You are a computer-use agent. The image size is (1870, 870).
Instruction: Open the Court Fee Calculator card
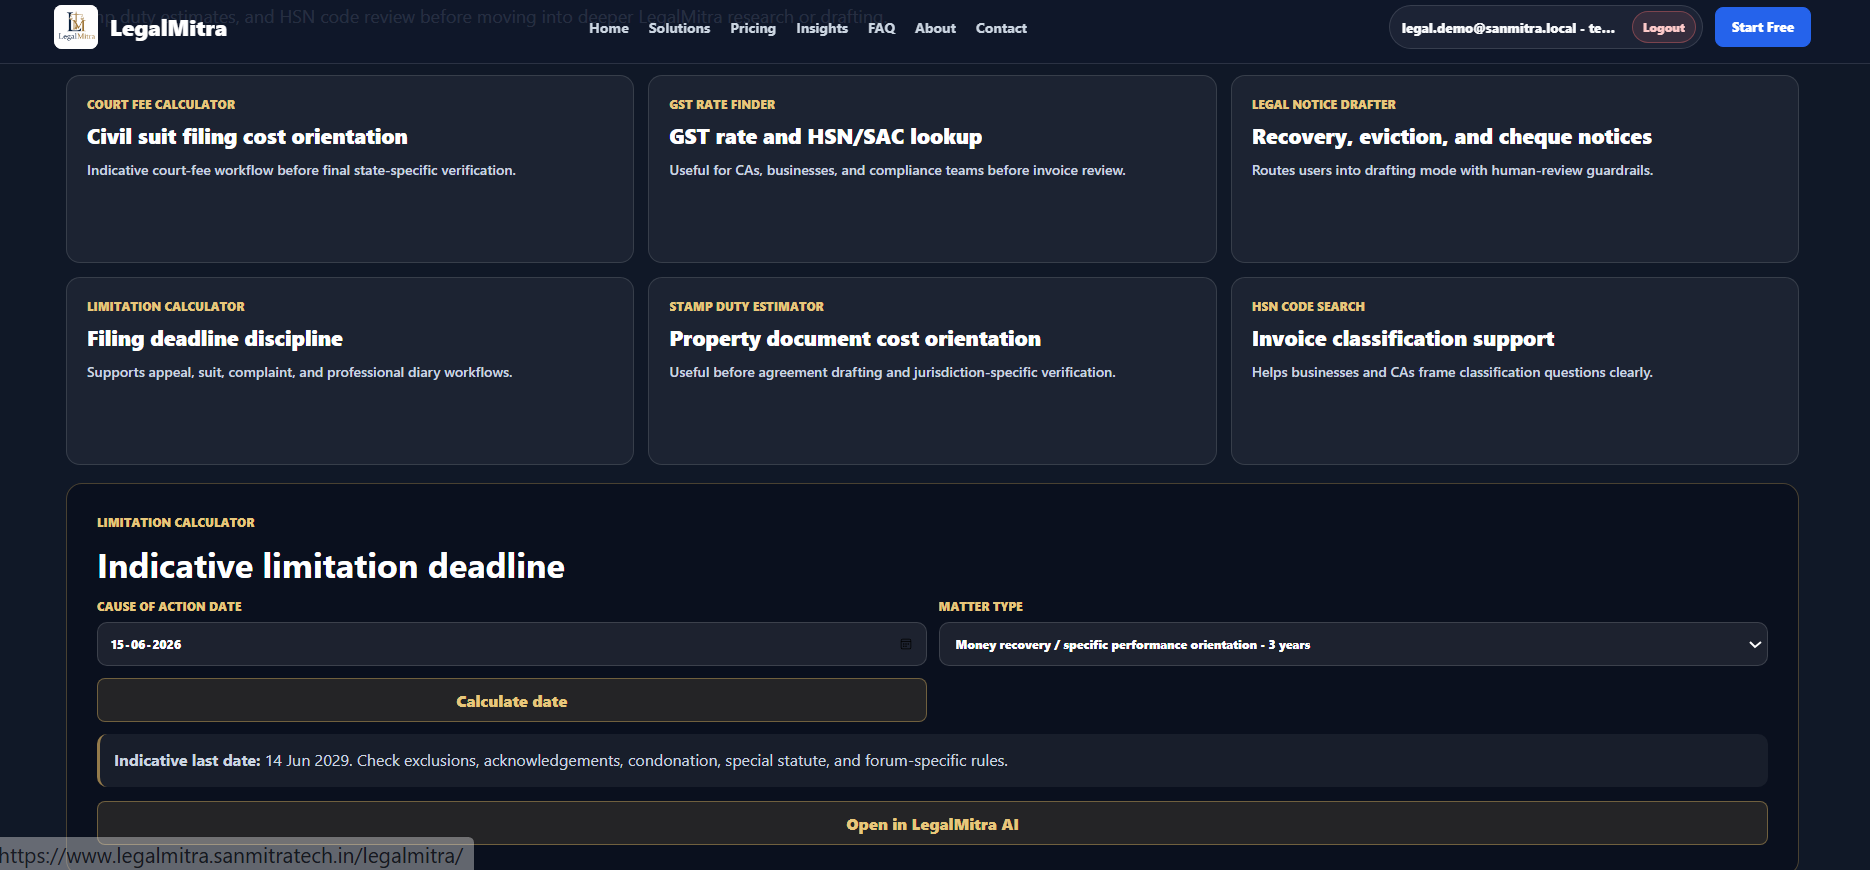click(x=350, y=169)
